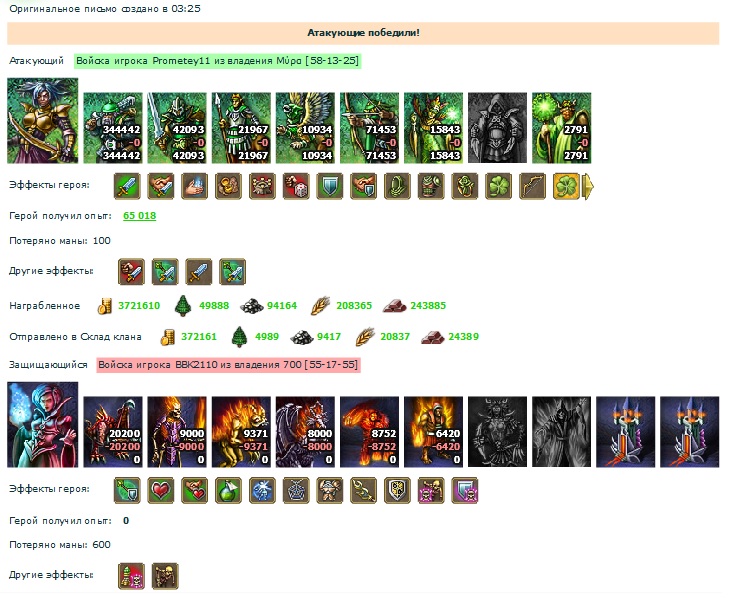
Task: Click the green potion defender effect icon
Action: (x=228, y=490)
